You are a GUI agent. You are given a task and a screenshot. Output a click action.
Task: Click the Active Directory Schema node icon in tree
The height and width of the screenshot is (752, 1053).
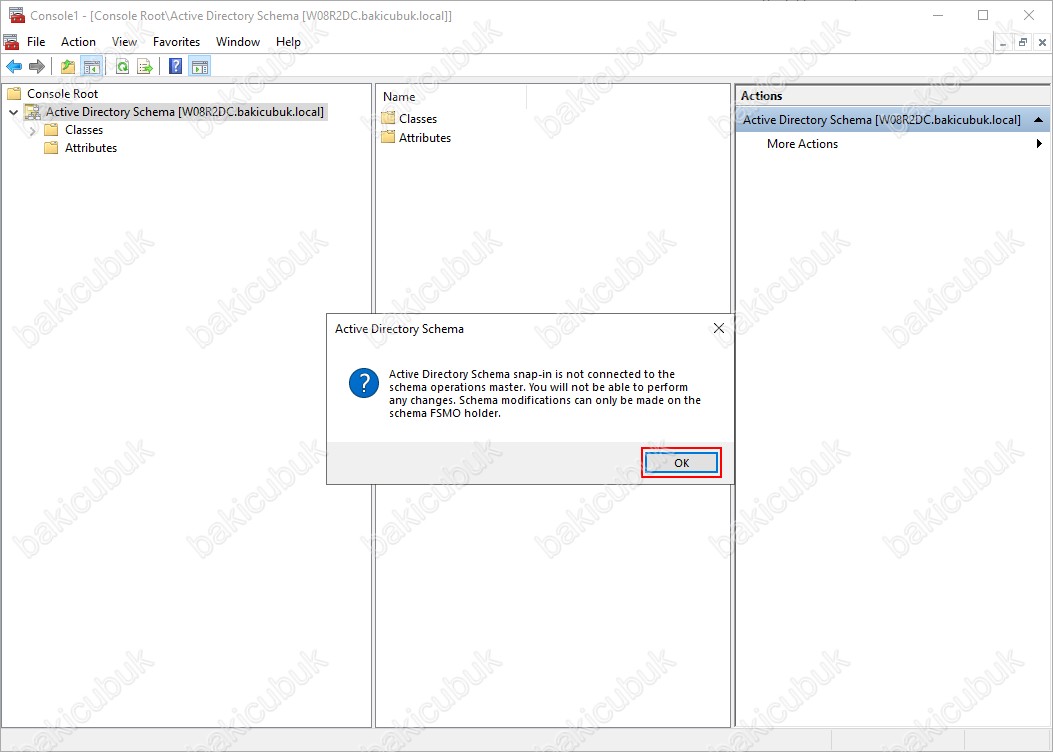[32, 112]
